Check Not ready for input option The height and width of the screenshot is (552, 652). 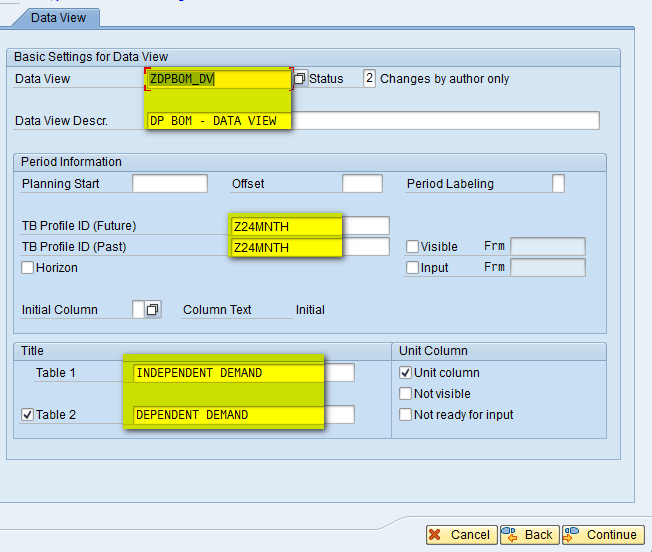[405, 414]
